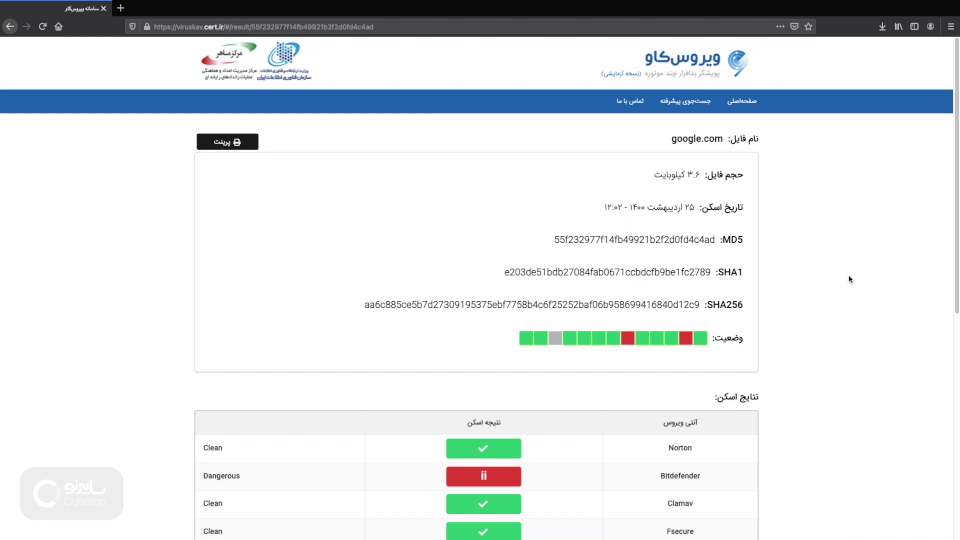The height and width of the screenshot is (540, 960).
Task: Open the browser library icon
Action: coord(899,27)
